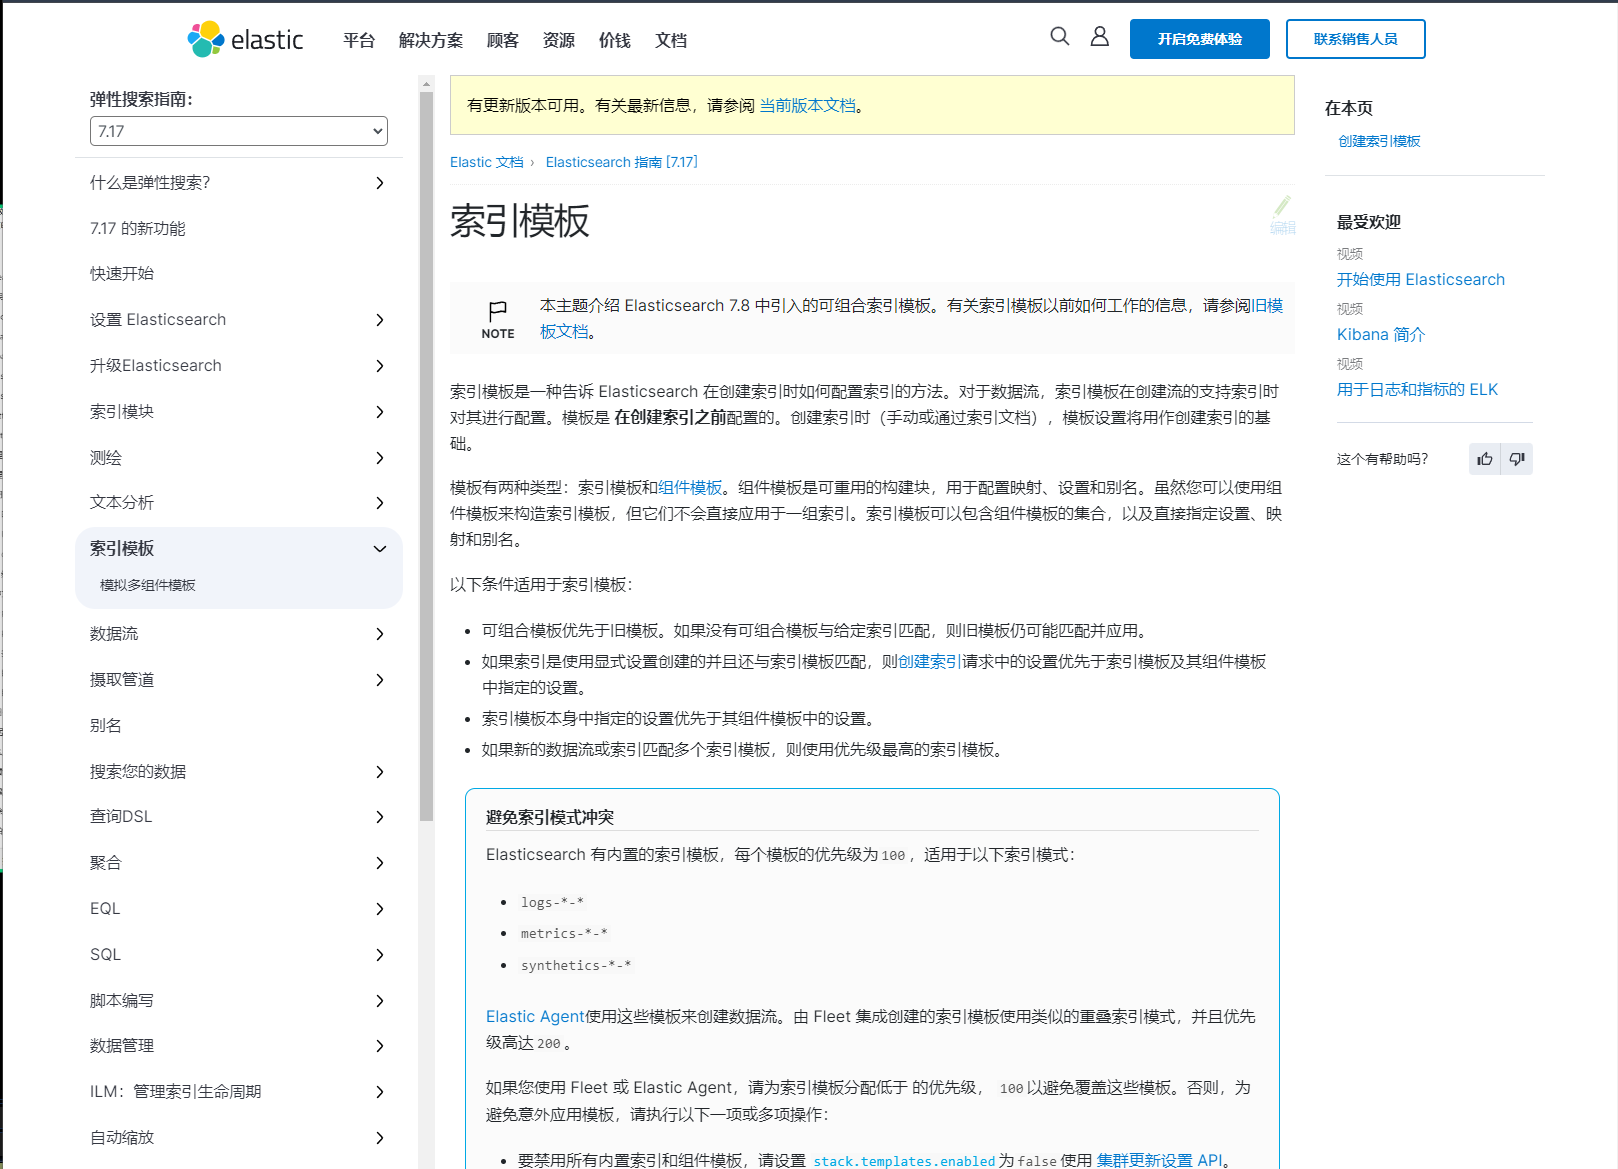Collapse the 索引模板 sidebar section
1618x1169 pixels.
379,549
